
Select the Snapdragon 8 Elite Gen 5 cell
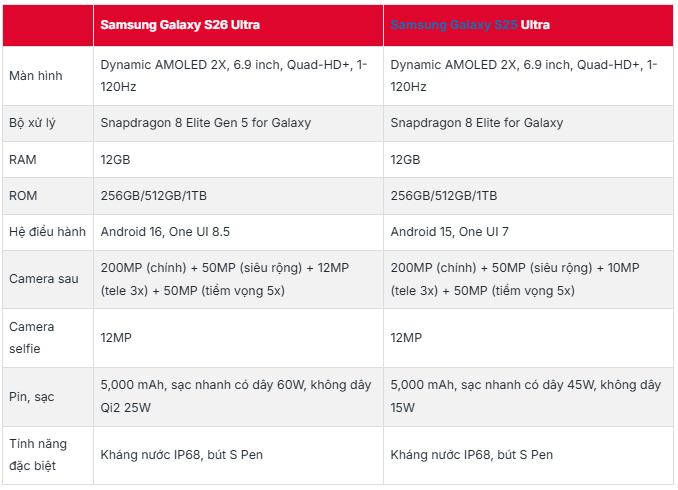pos(205,123)
